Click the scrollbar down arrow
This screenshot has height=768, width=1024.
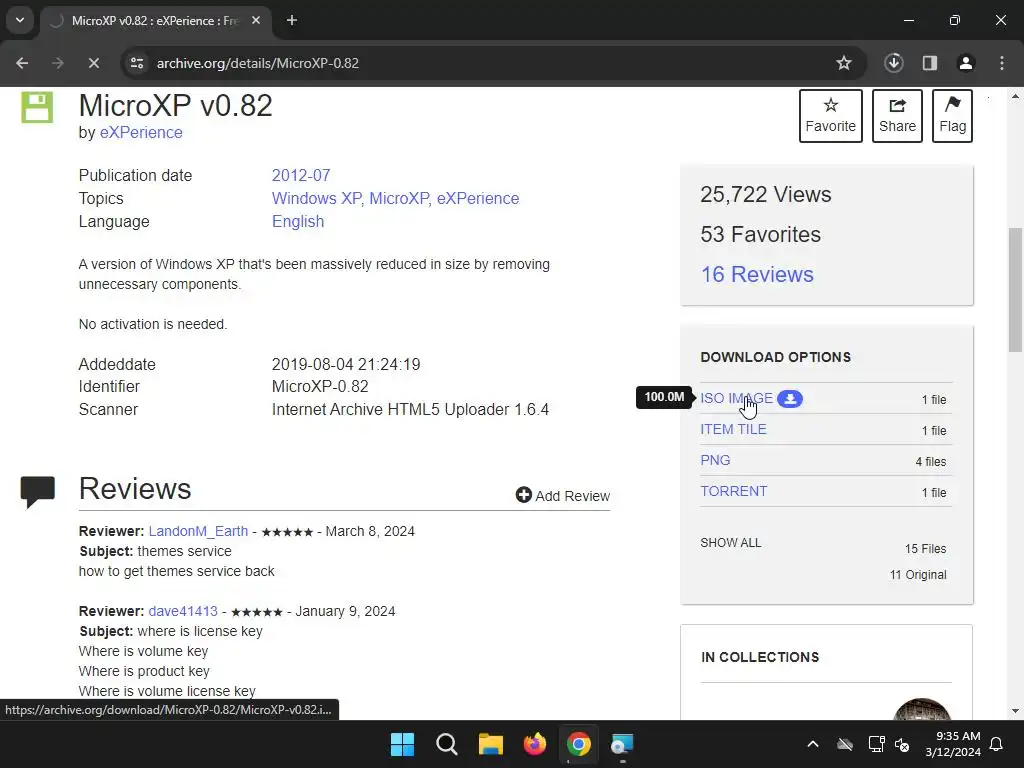(x=1015, y=711)
